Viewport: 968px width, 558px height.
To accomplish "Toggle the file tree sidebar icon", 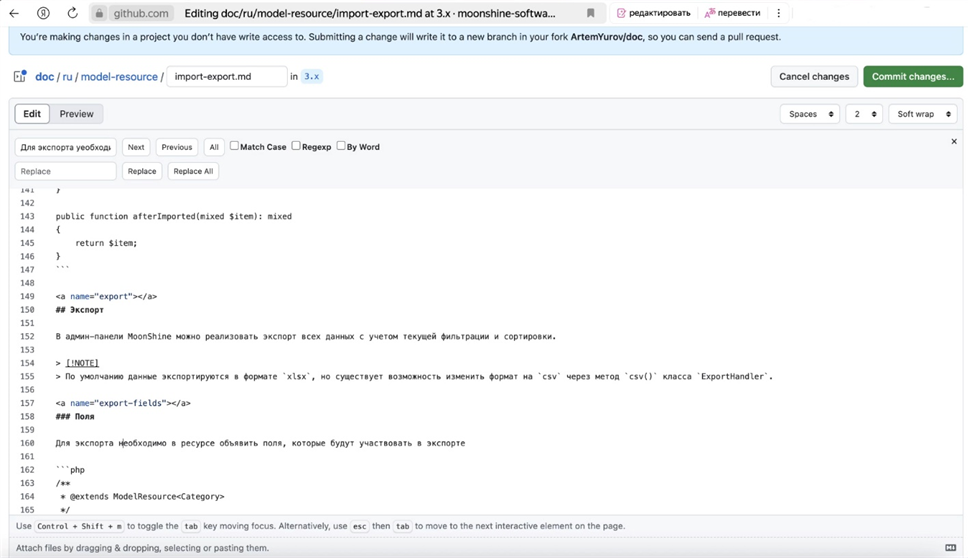I will point(20,77).
